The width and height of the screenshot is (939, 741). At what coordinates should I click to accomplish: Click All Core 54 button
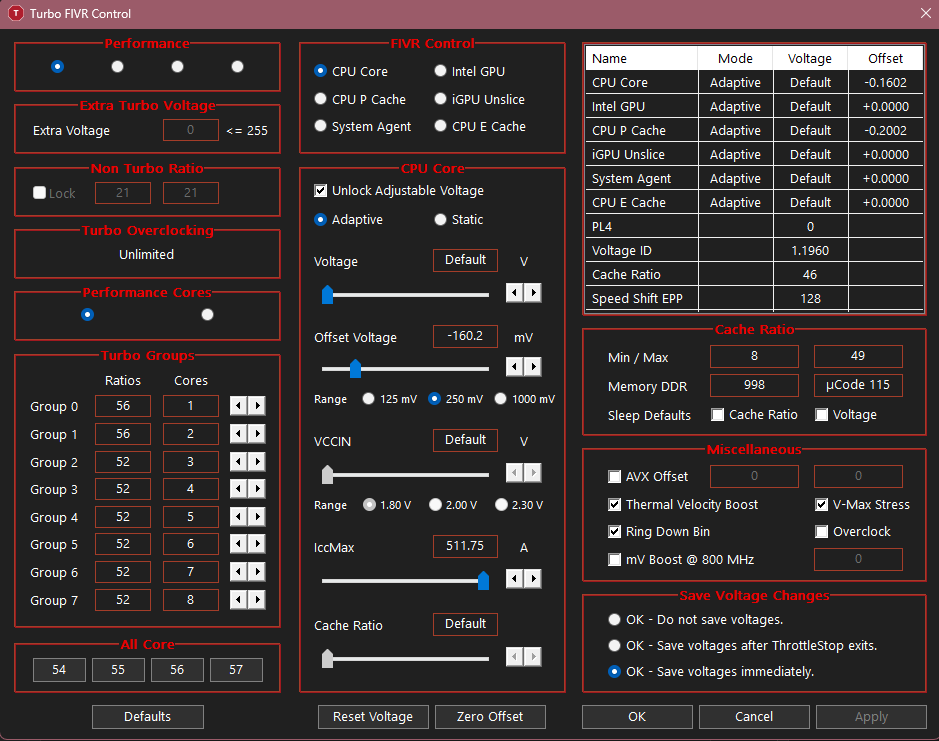pyautogui.click(x=59, y=670)
